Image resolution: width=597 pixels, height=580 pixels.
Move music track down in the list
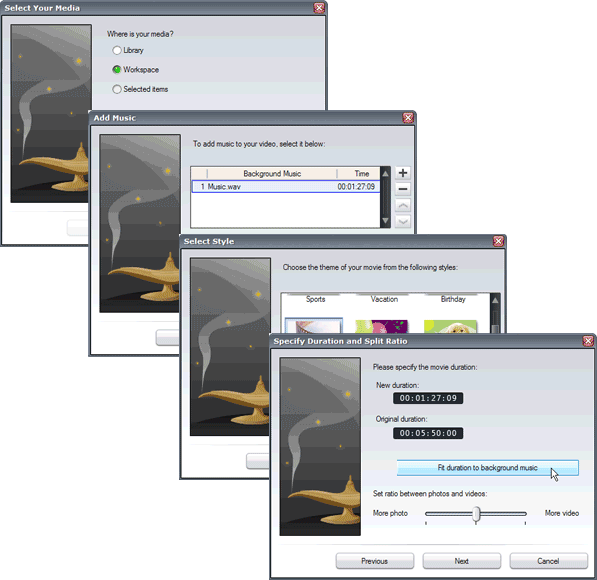(402, 221)
